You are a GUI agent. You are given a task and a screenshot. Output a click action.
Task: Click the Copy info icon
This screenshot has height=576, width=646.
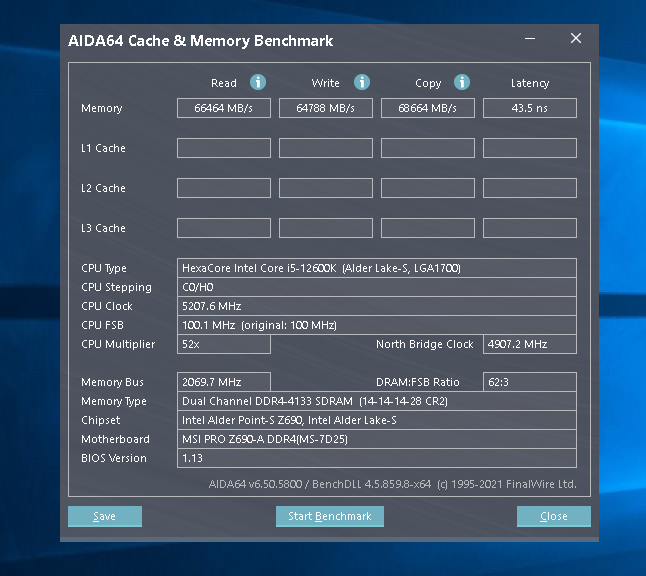(462, 82)
